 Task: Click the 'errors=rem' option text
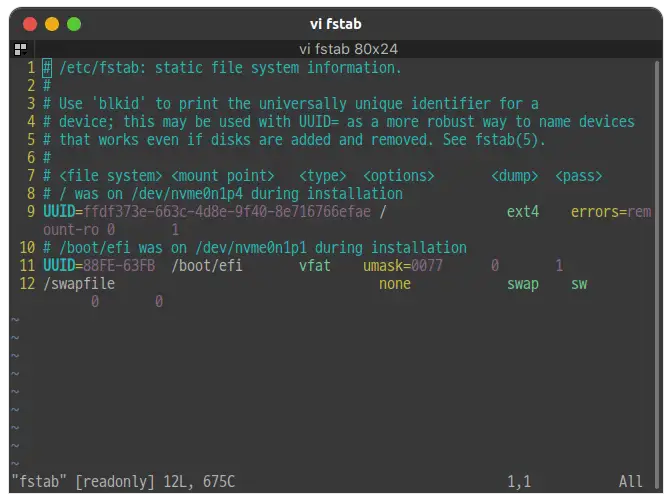(611, 212)
